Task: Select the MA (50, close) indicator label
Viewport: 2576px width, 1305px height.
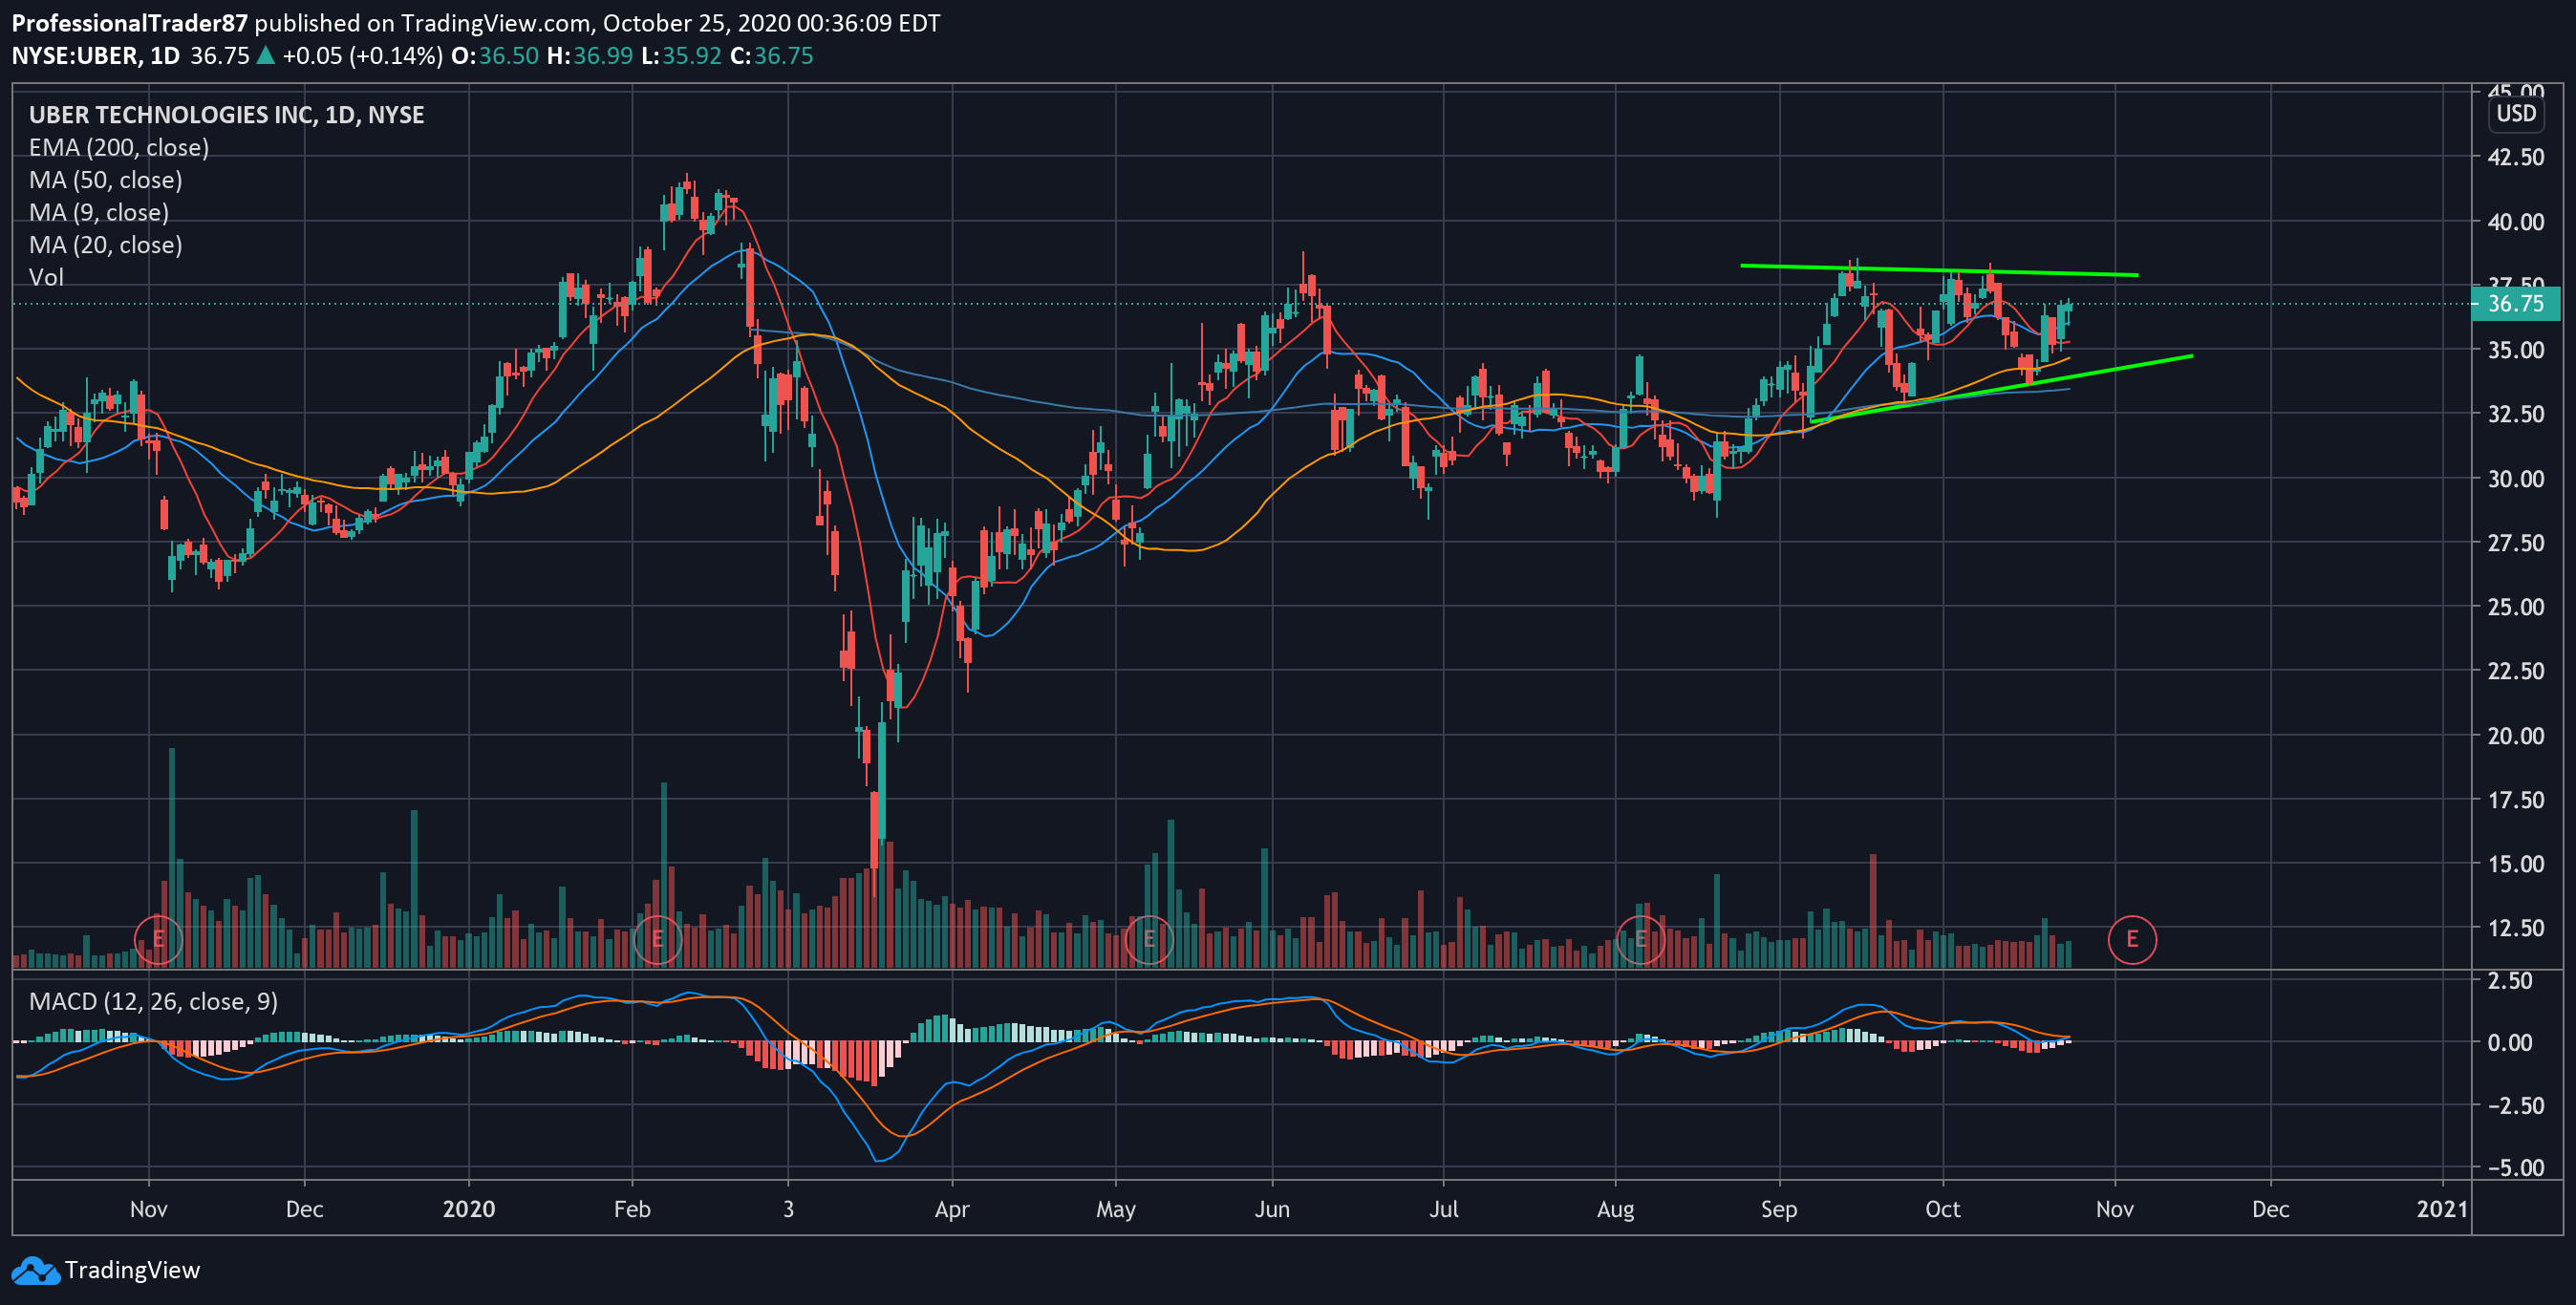Action: [x=105, y=180]
